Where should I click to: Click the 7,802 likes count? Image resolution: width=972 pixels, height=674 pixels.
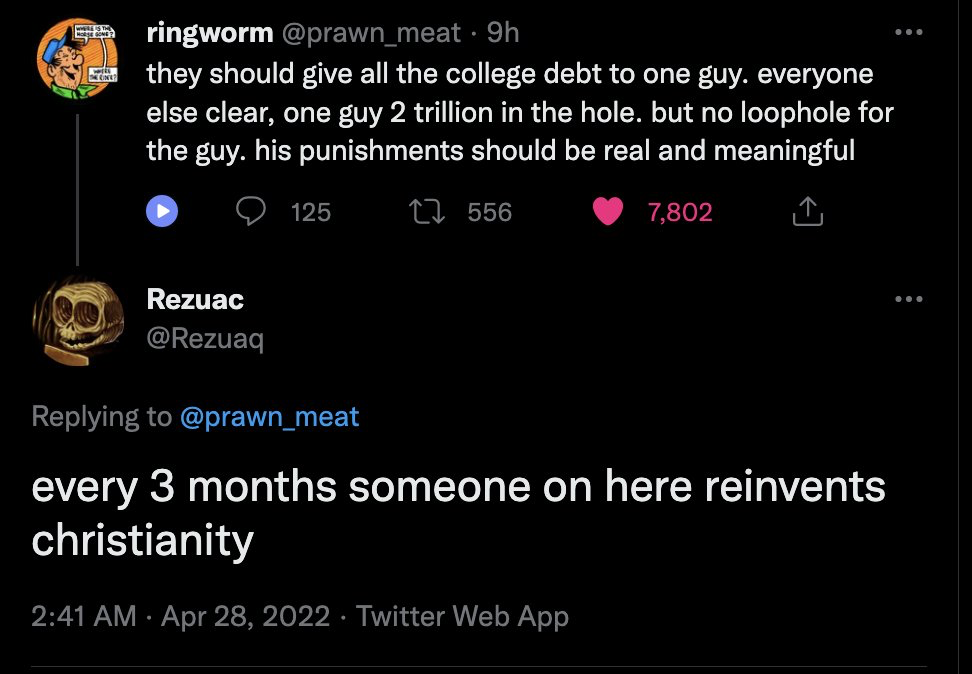[680, 212]
